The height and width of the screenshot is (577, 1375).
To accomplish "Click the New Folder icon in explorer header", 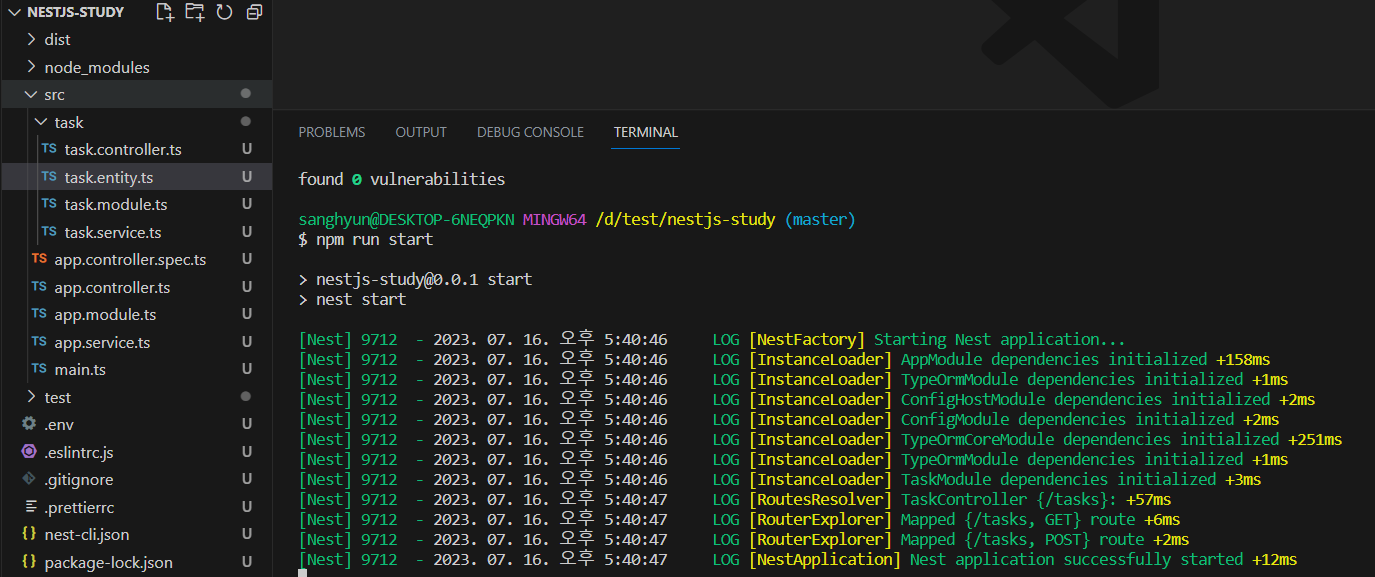I will pyautogui.click(x=194, y=12).
